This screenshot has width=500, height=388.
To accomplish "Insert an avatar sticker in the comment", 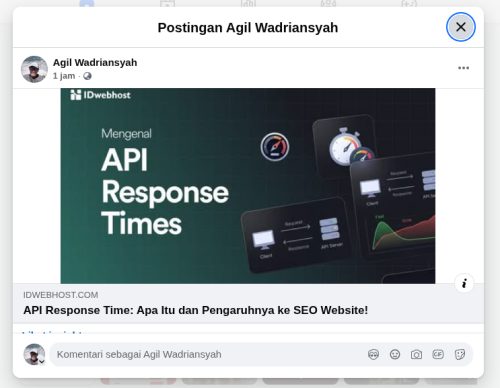I will pyautogui.click(x=373, y=354).
